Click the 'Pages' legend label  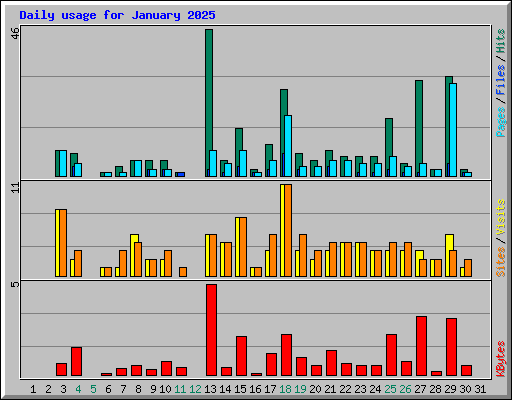[500, 122]
